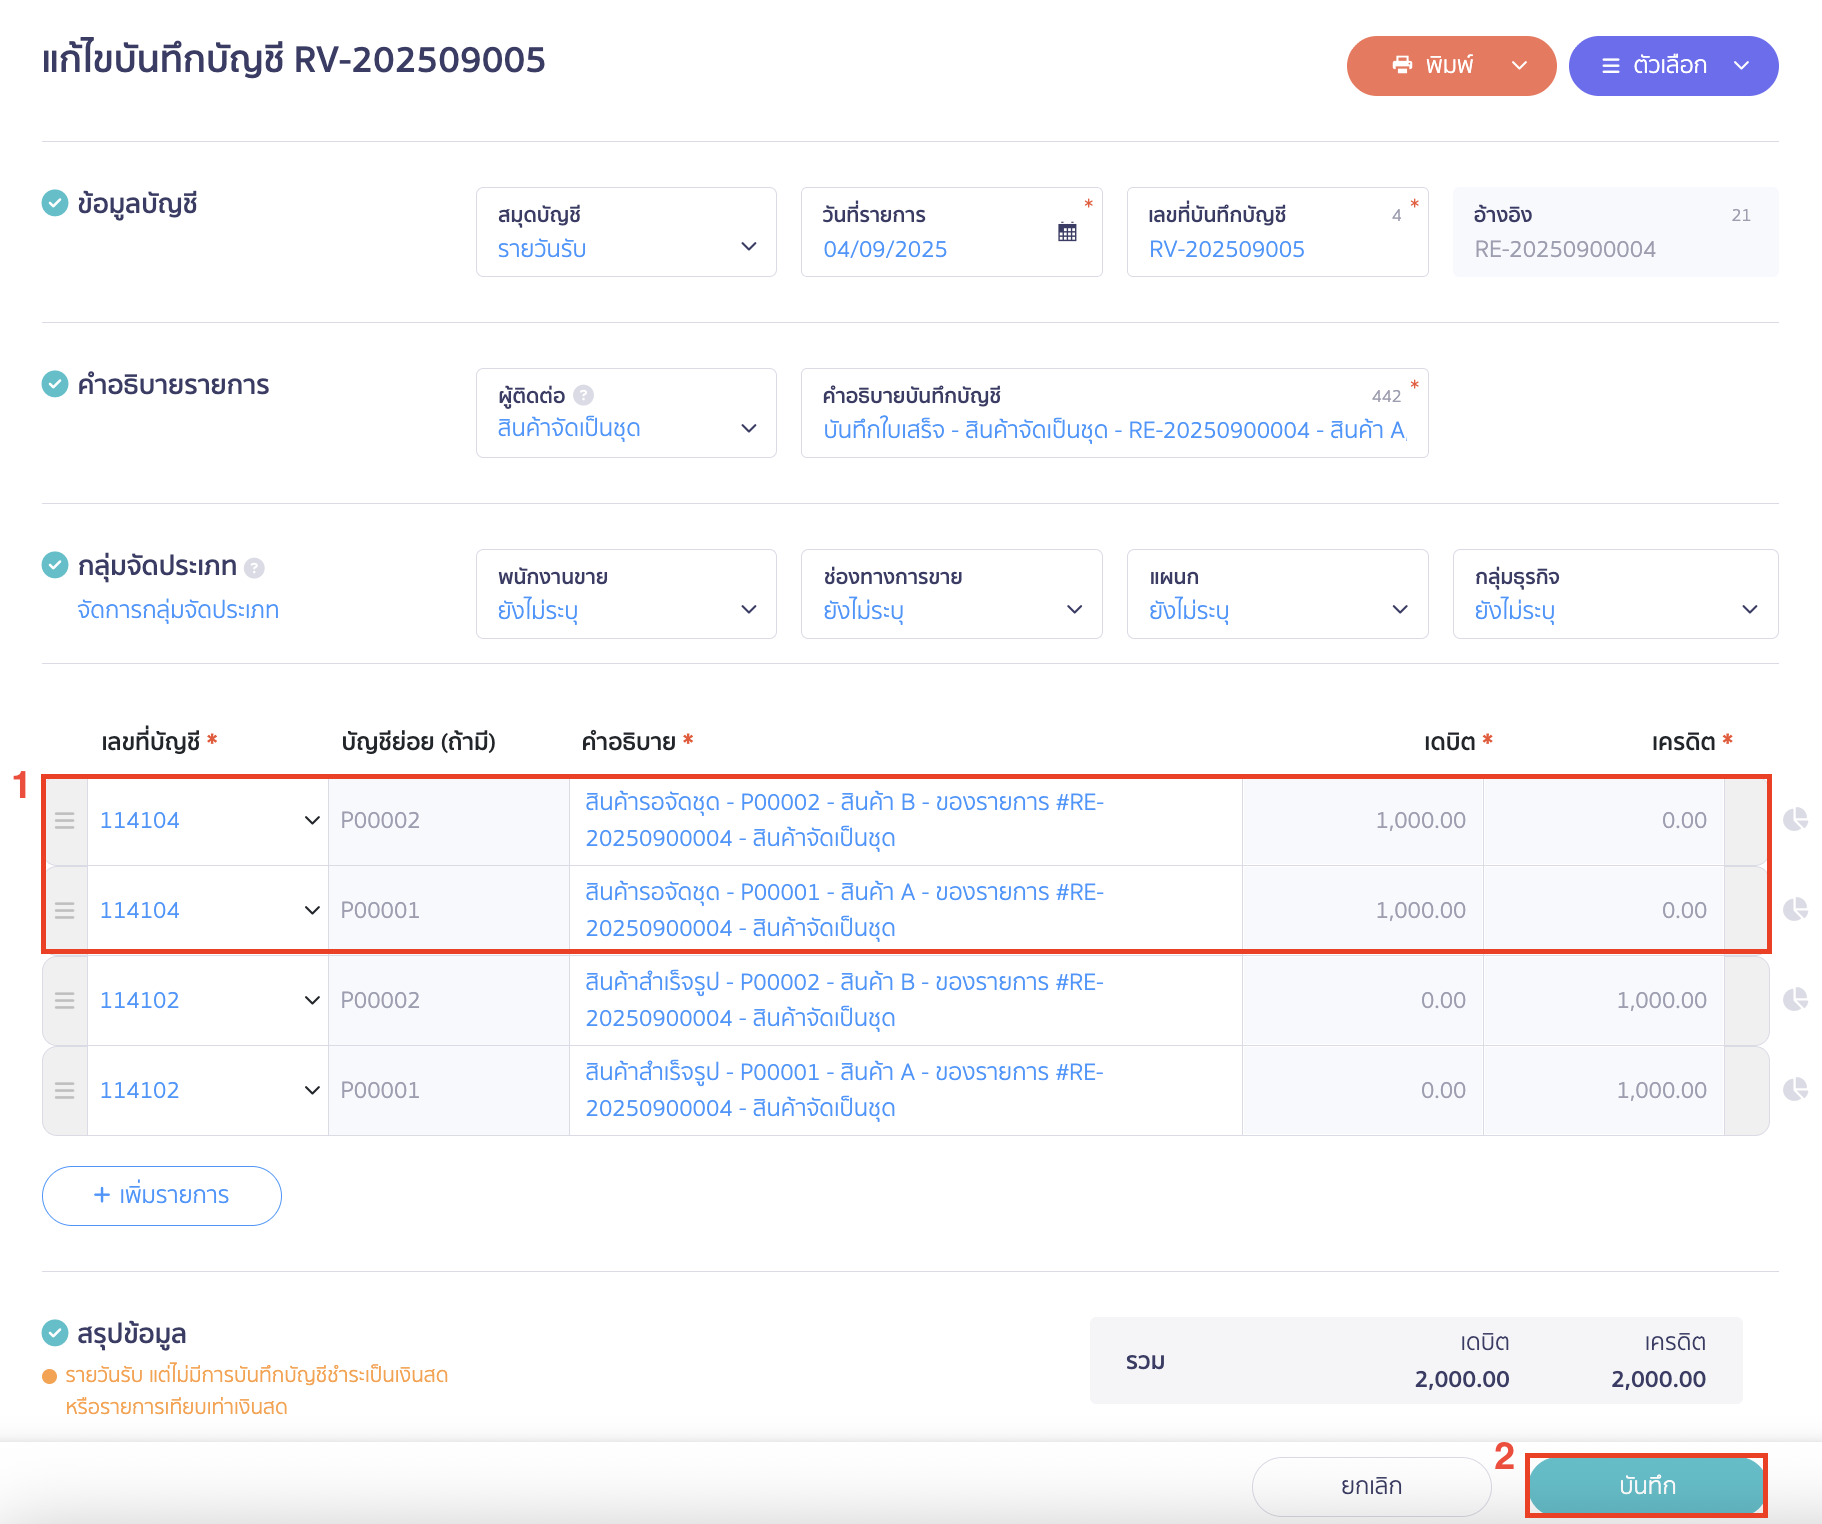Click pie chart icon on last 114102 row
Viewport: 1822px width, 1524px height.
tap(1795, 1089)
